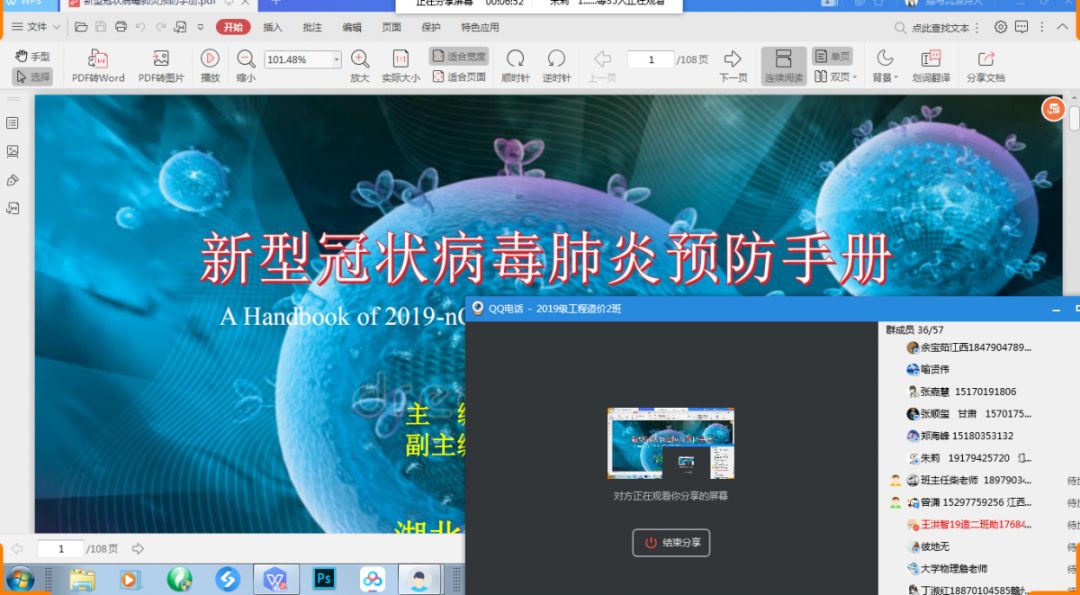1080x595 pixels.
Task: Open background (背景) dropdown
Action: [x=885, y=66]
